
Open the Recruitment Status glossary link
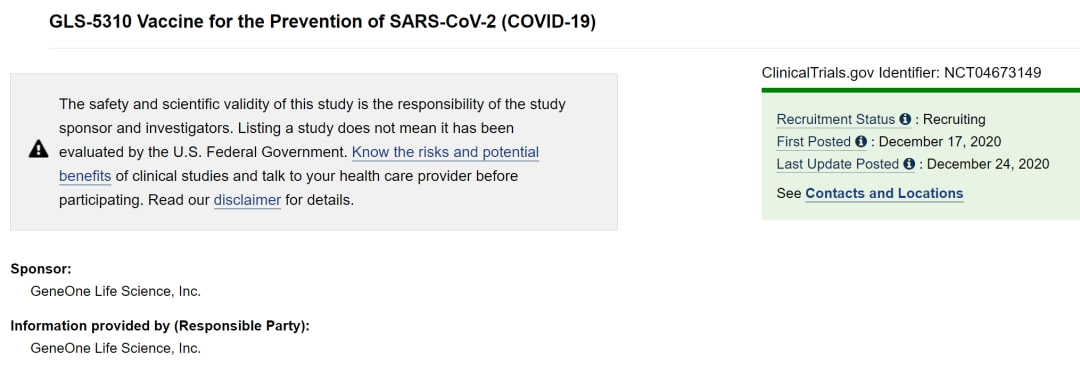(x=835, y=119)
